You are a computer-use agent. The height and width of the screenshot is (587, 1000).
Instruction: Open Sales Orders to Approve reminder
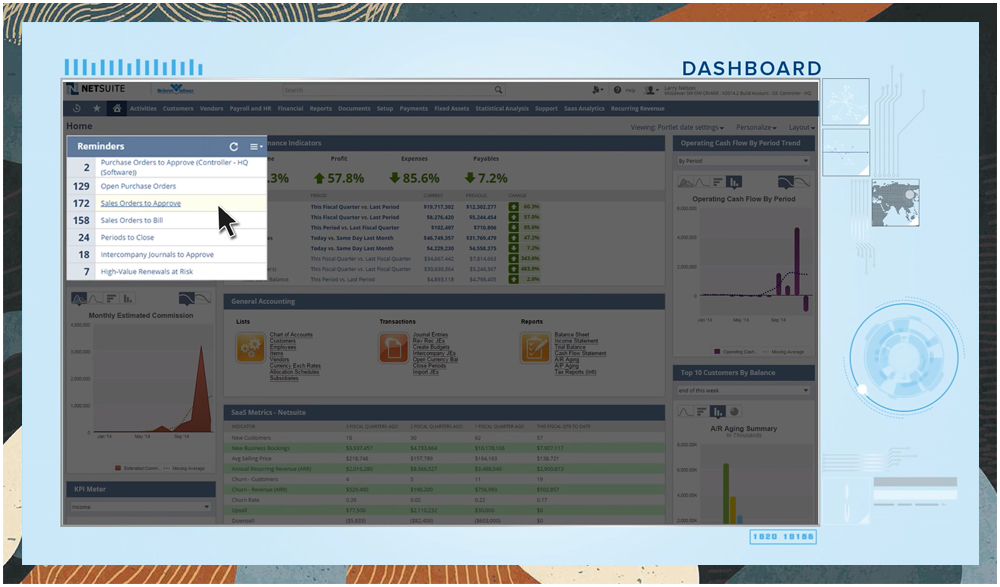point(140,203)
